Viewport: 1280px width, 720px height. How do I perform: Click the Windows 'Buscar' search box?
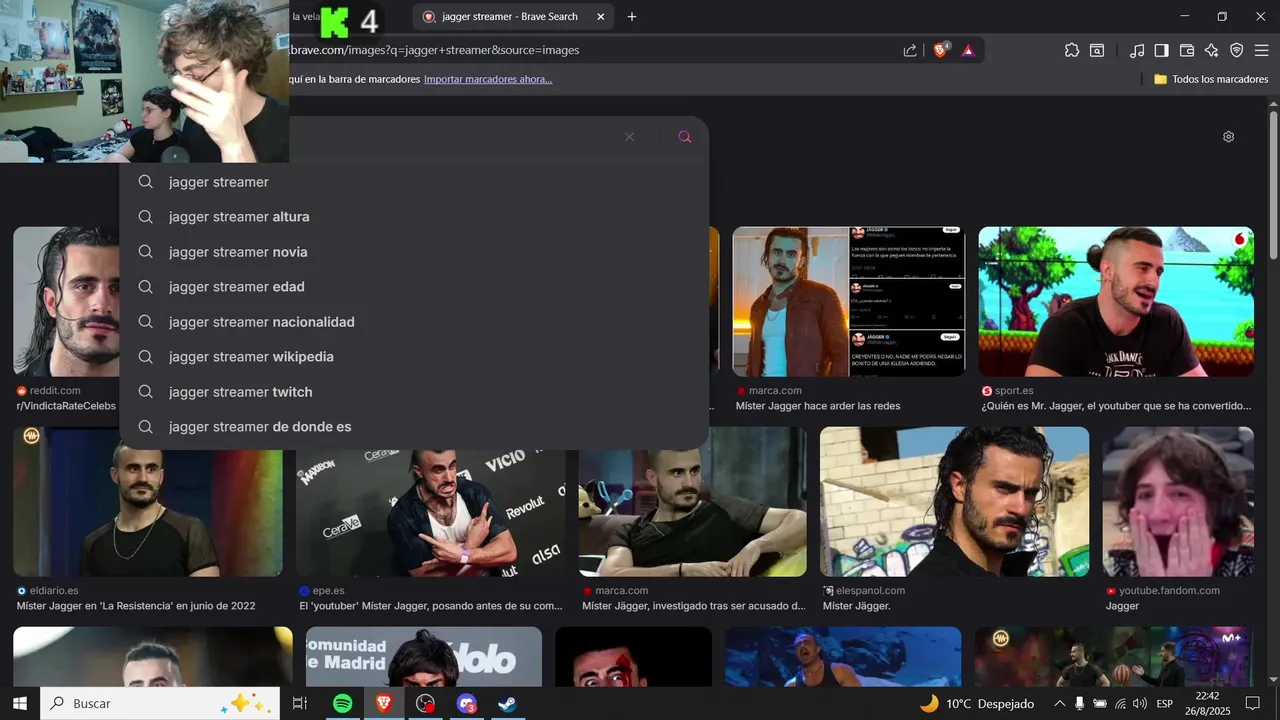160,704
